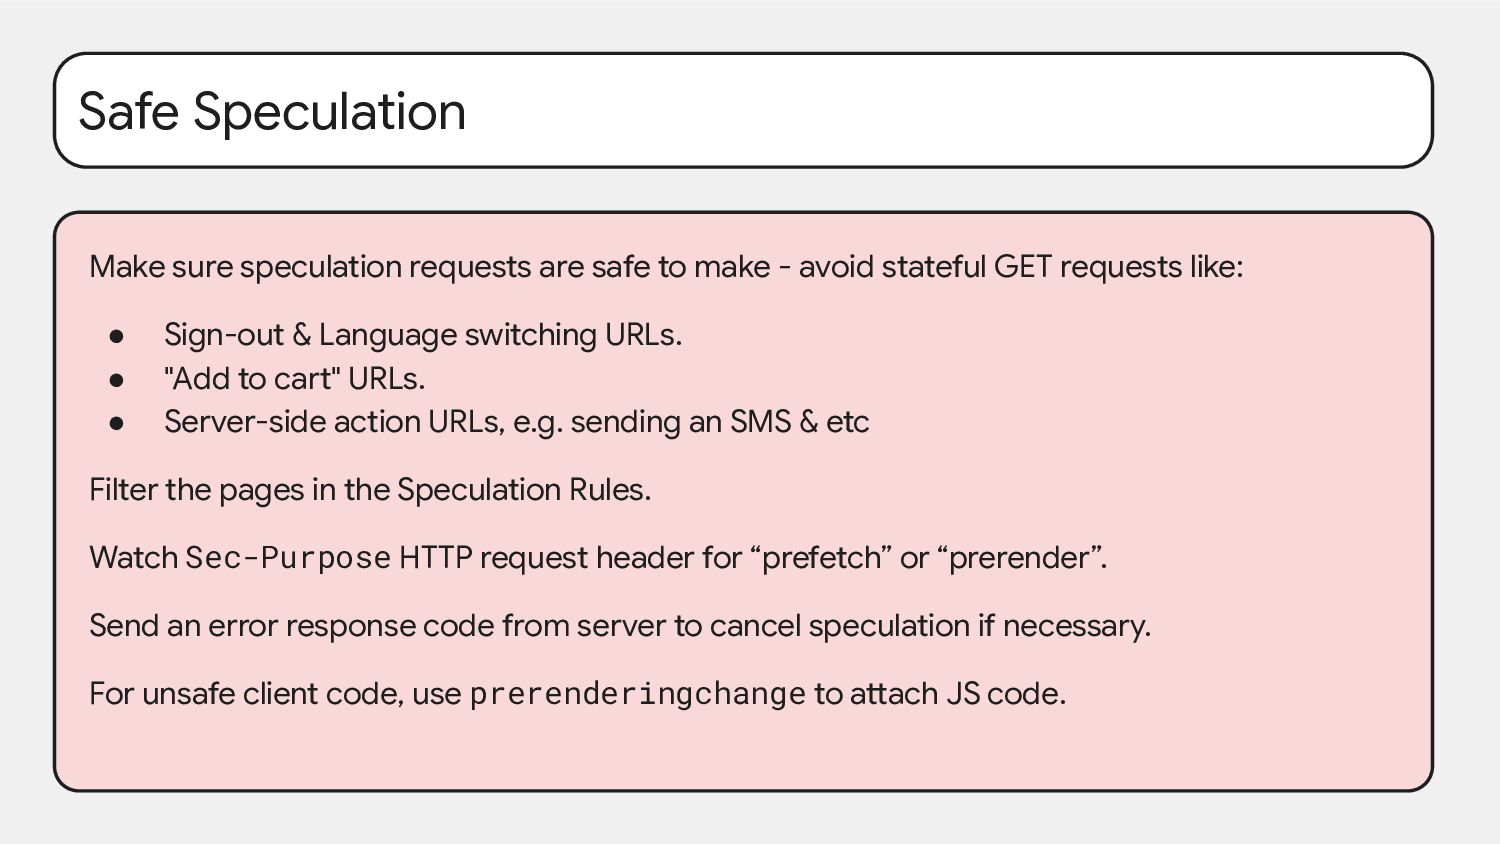Click the Server-side action URLs bullet text
The width and height of the screenshot is (1500, 844).
click(516, 422)
